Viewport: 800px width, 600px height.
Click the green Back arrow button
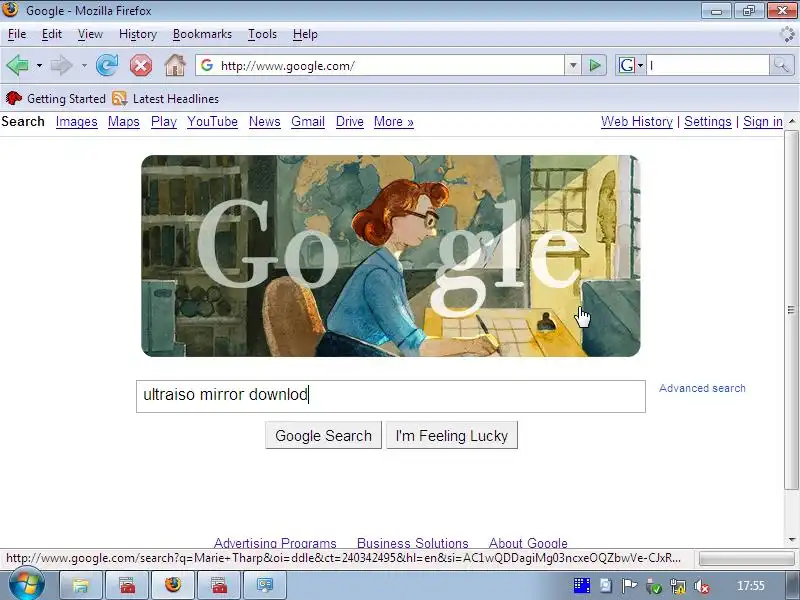(18, 65)
